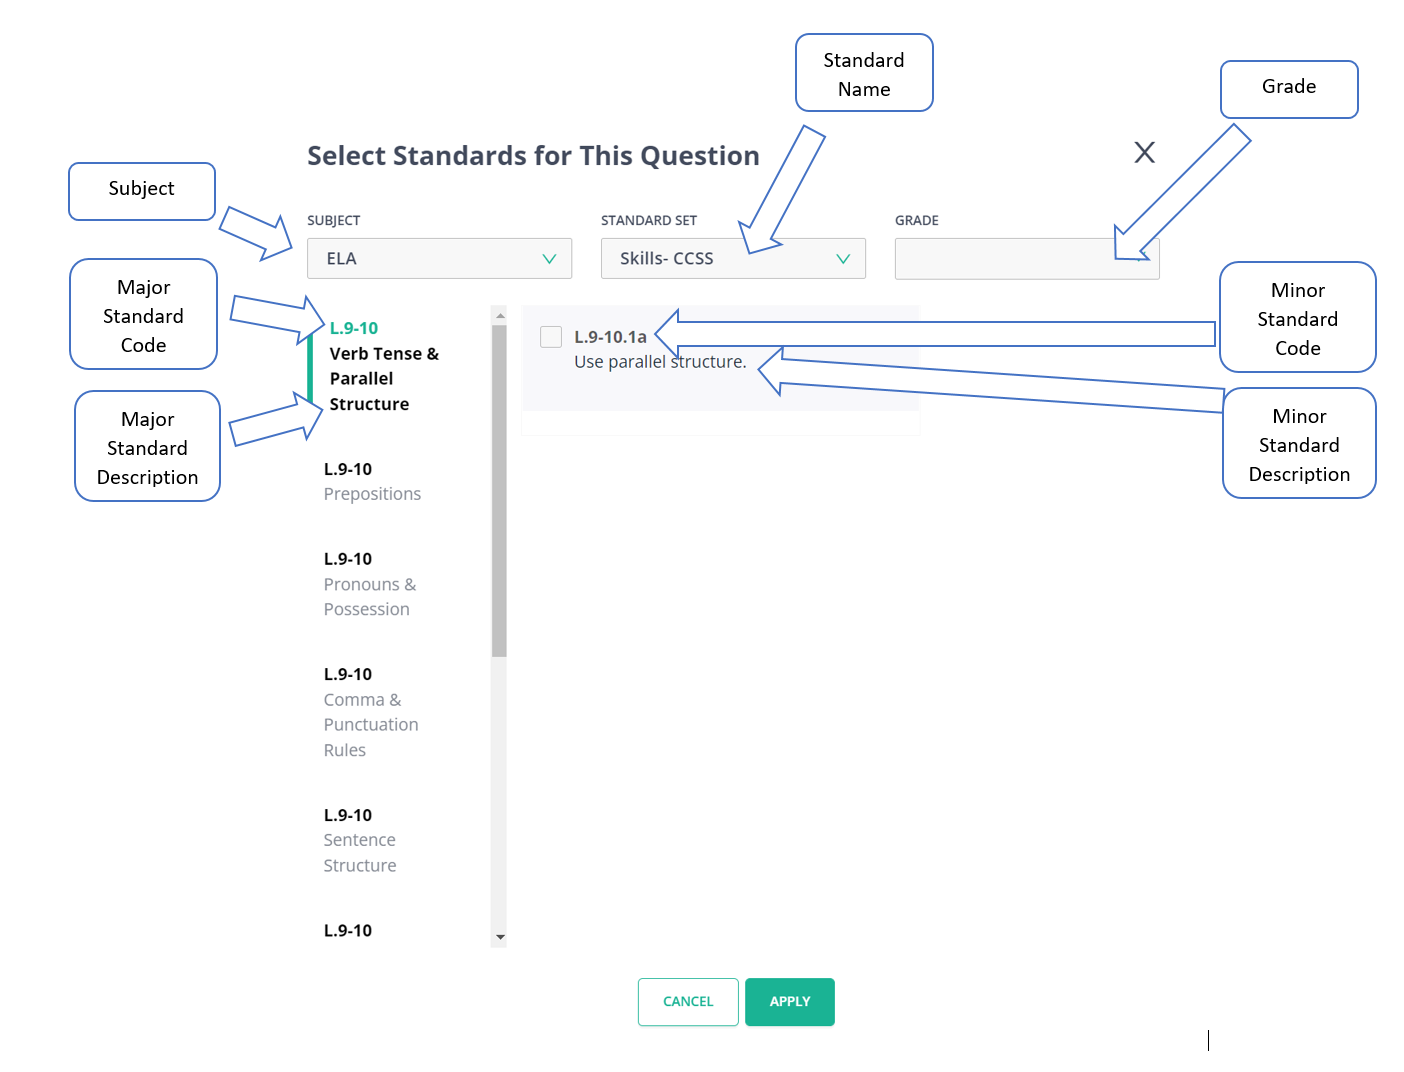
Task: Click the green Apply button
Action: pos(789,1002)
